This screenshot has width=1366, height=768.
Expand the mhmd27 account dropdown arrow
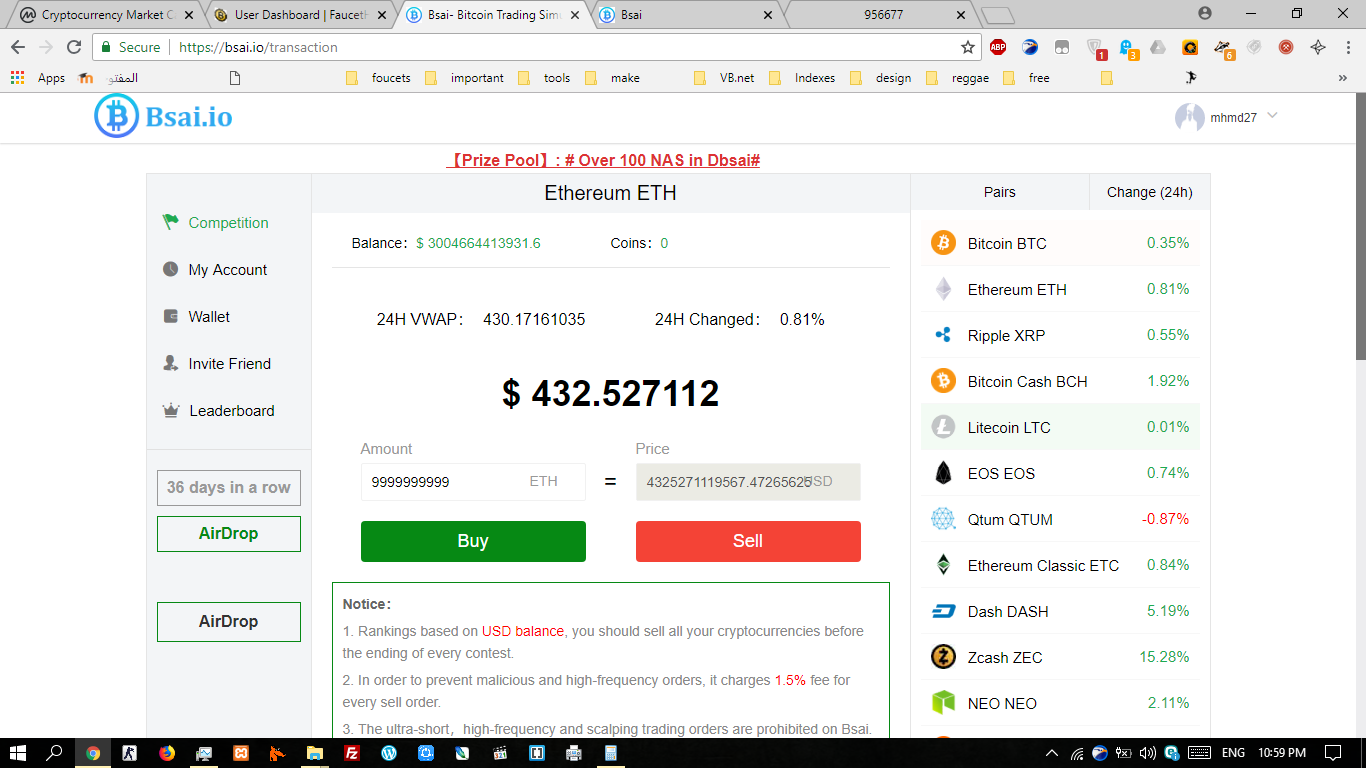coord(1272,115)
